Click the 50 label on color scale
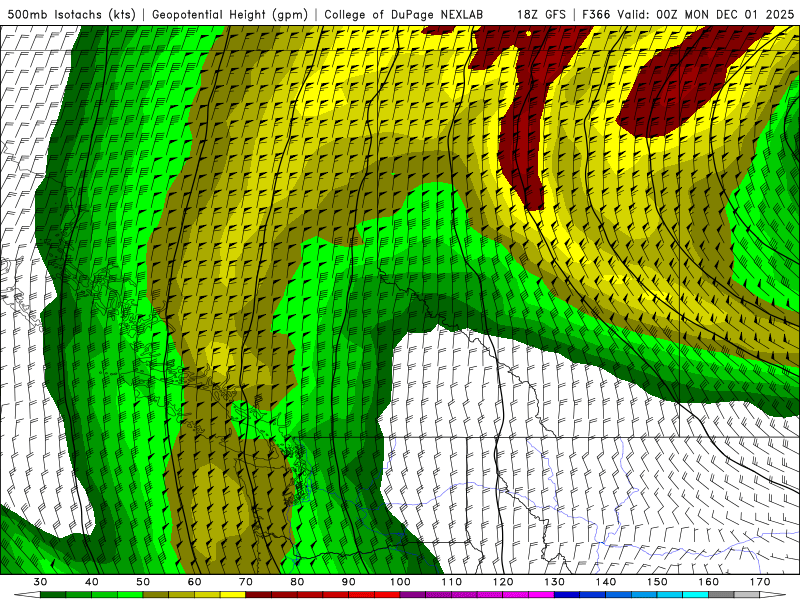 point(143,582)
